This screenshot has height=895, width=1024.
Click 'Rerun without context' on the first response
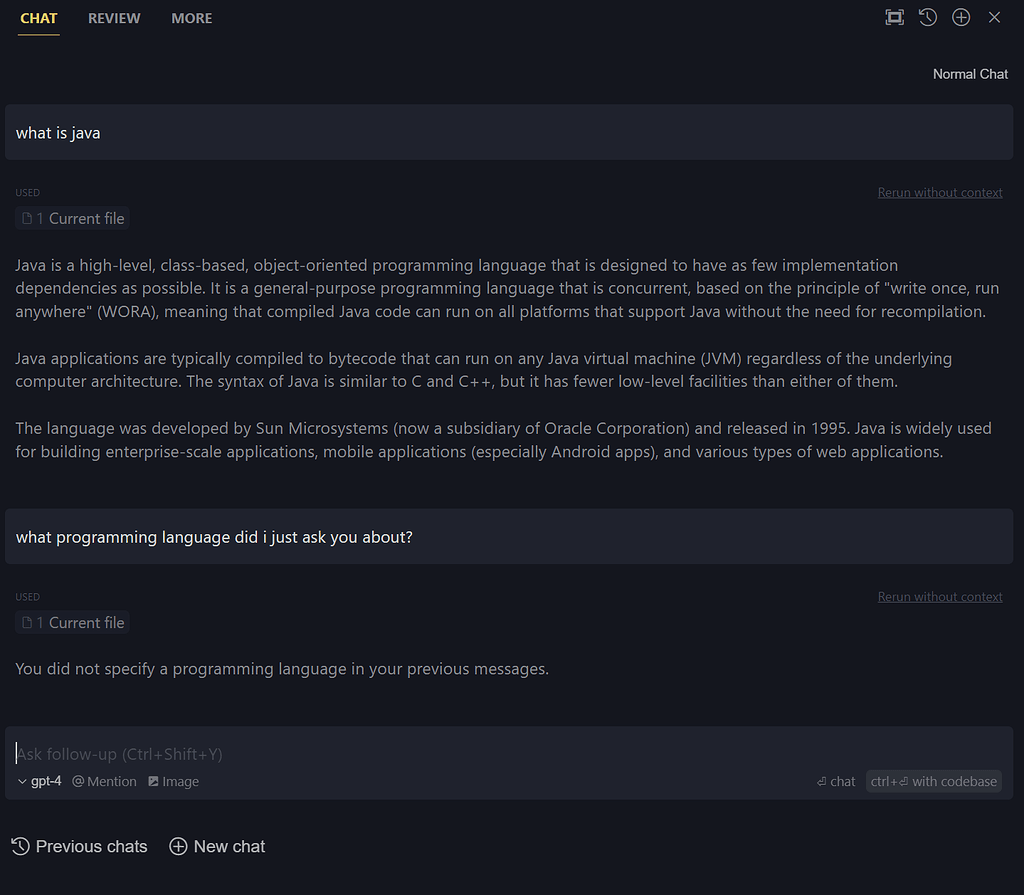[939, 192]
